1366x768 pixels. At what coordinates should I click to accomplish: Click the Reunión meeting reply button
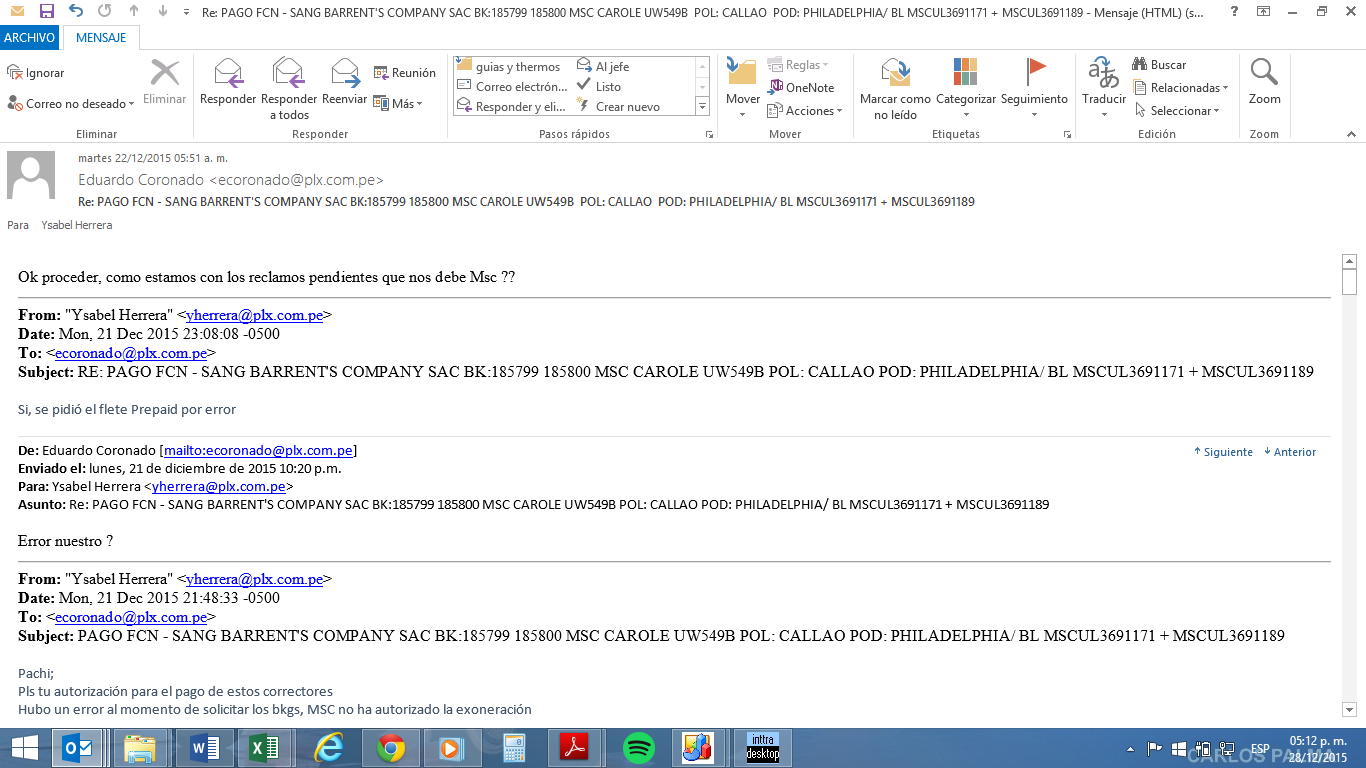tap(404, 73)
